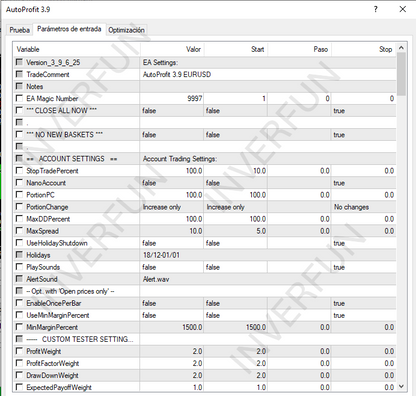Select the 'EA Settings:' value cell
This screenshot has width=416, height=396.
tap(268, 62)
